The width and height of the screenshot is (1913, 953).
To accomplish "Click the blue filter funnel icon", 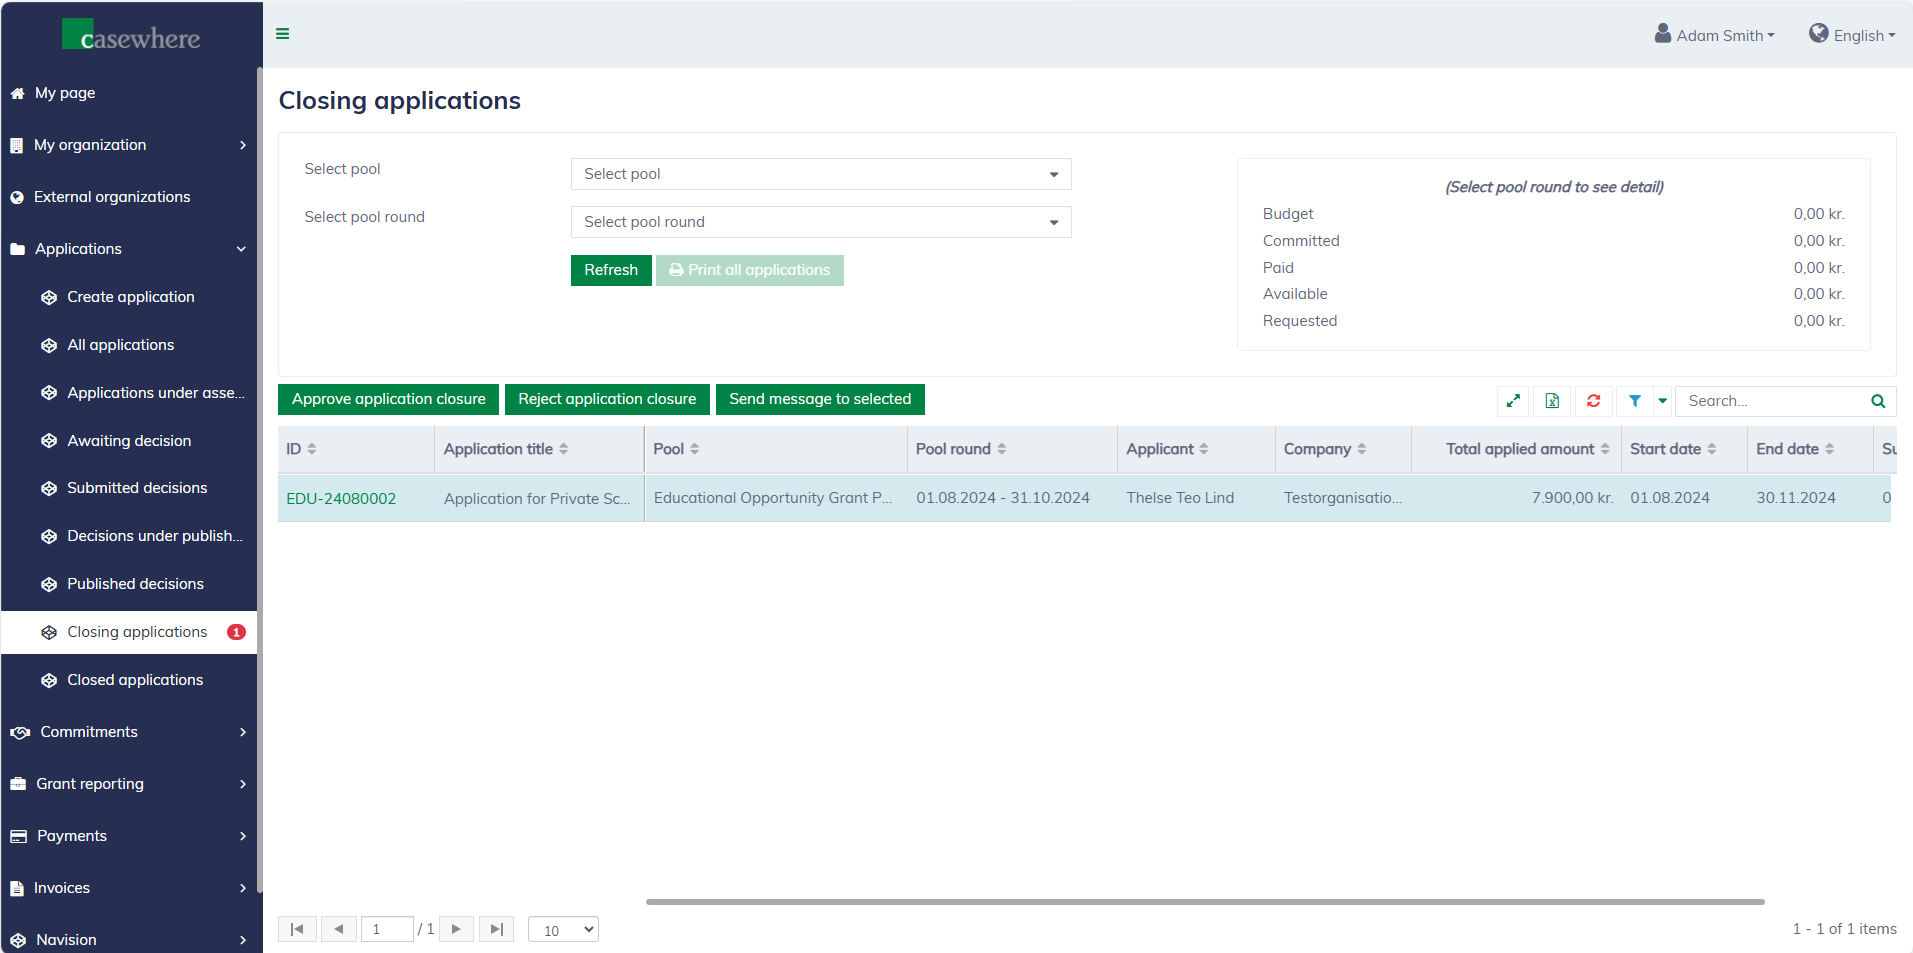I will click(x=1634, y=401).
